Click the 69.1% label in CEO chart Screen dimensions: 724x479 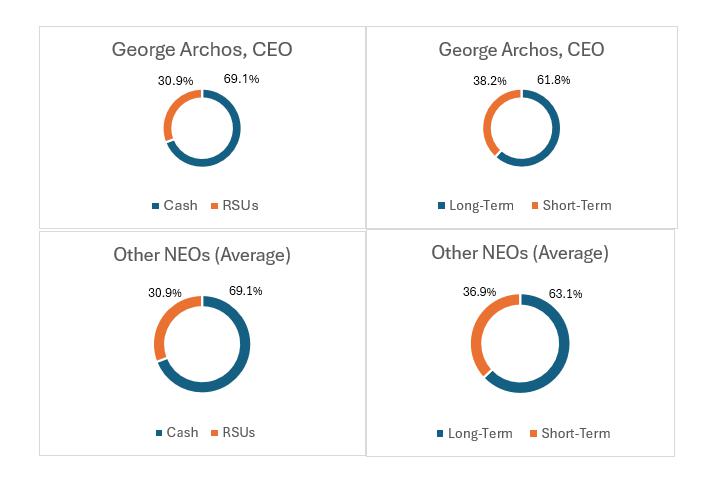click(241, 77)
